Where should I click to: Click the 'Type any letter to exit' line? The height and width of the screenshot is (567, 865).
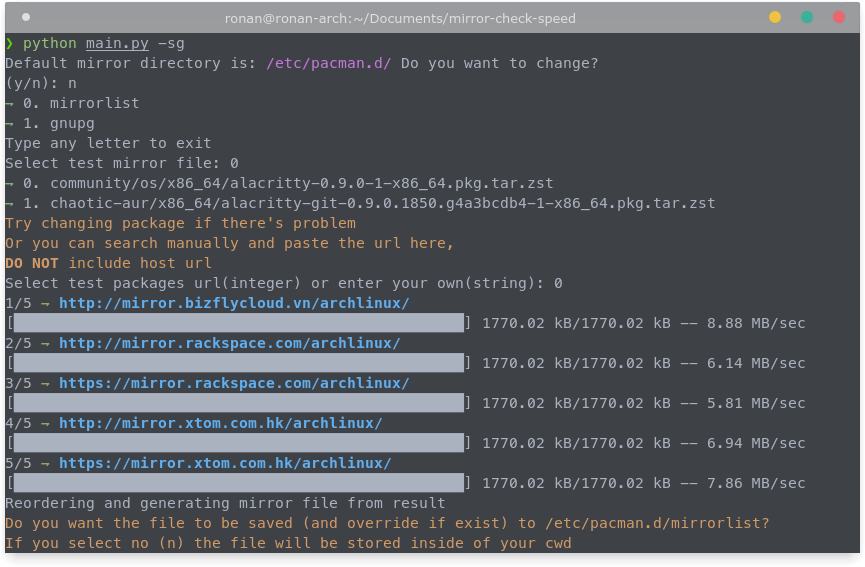[108, 143]
